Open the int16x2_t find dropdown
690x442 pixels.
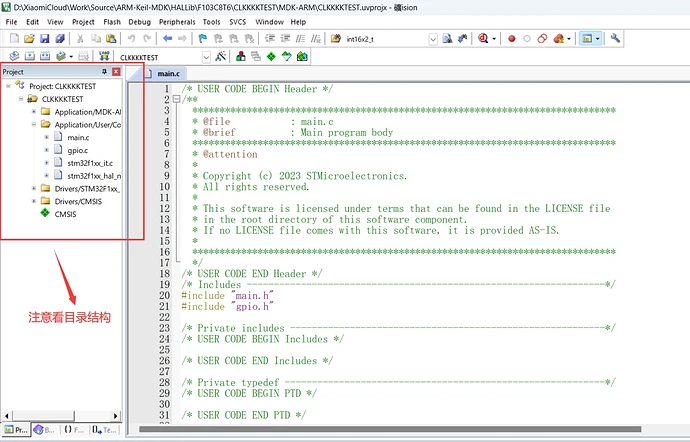tap(433, 39)
